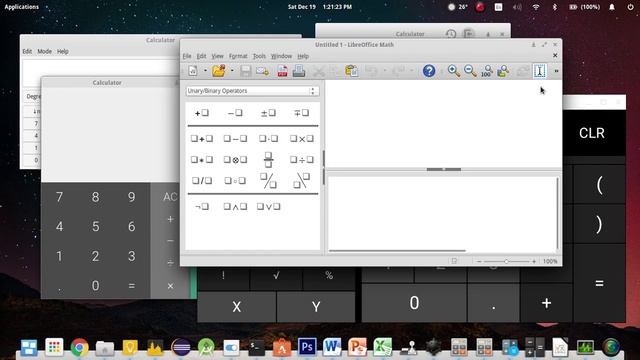Click the Zoom In magnifier icon
Screen dimensions: 640x360
(x=453, y=71)
